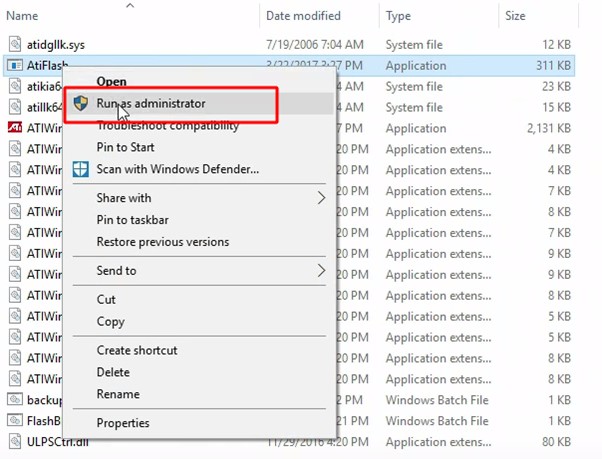Image resolution: width=602 pixels, height=459 pixels.
Task: Choose Pin to taskbar
Action: tap(132, 220)
